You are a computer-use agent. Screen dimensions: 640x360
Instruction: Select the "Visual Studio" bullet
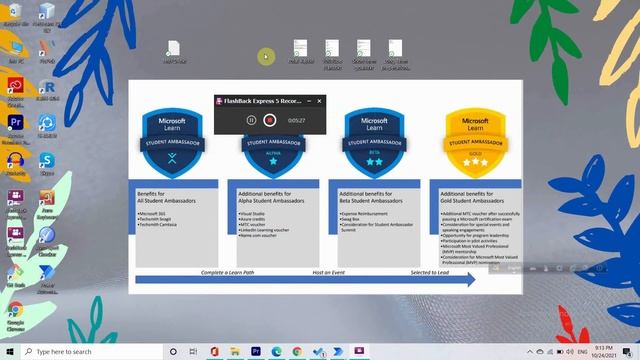[x=252, y=213]
